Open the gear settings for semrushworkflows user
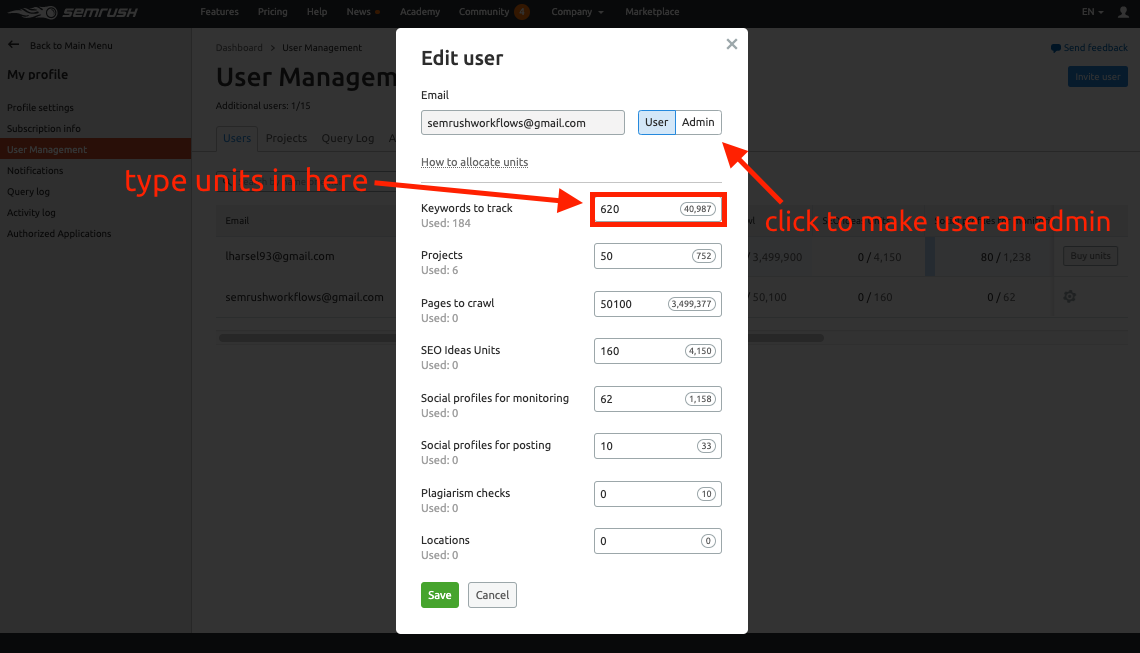Screen dimensions: 1140x653 (1069, 297)
